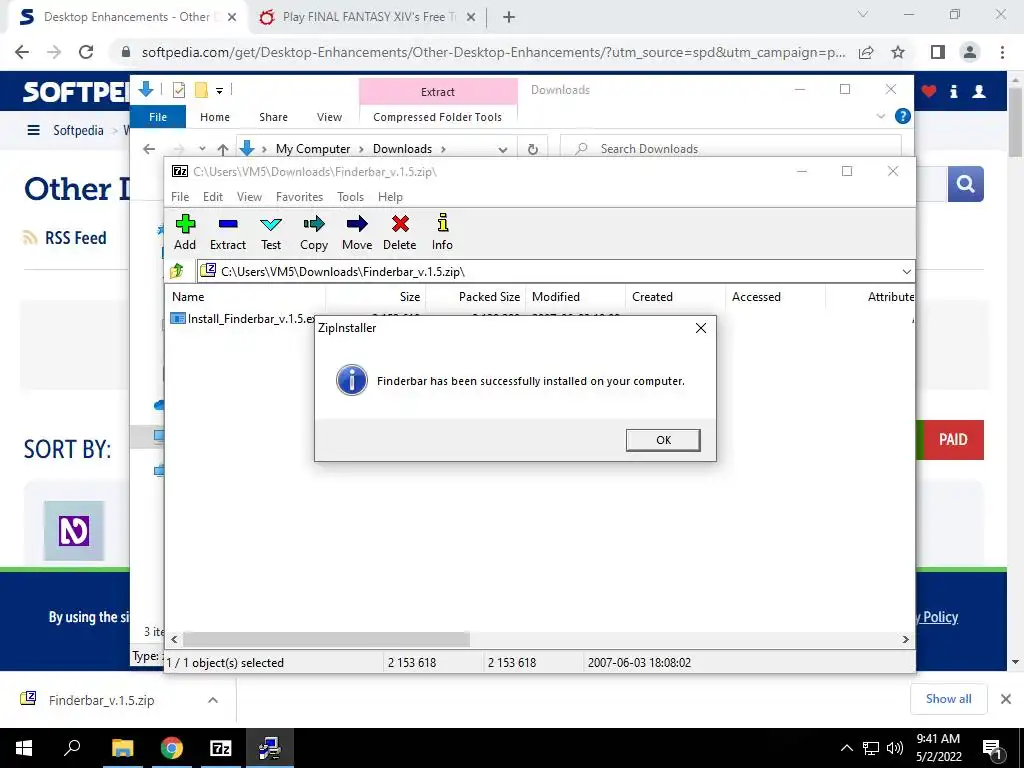This screenshot has width=1024, height=768.
Task: Go up a level in Explorer window
Action: click(223, 149)
